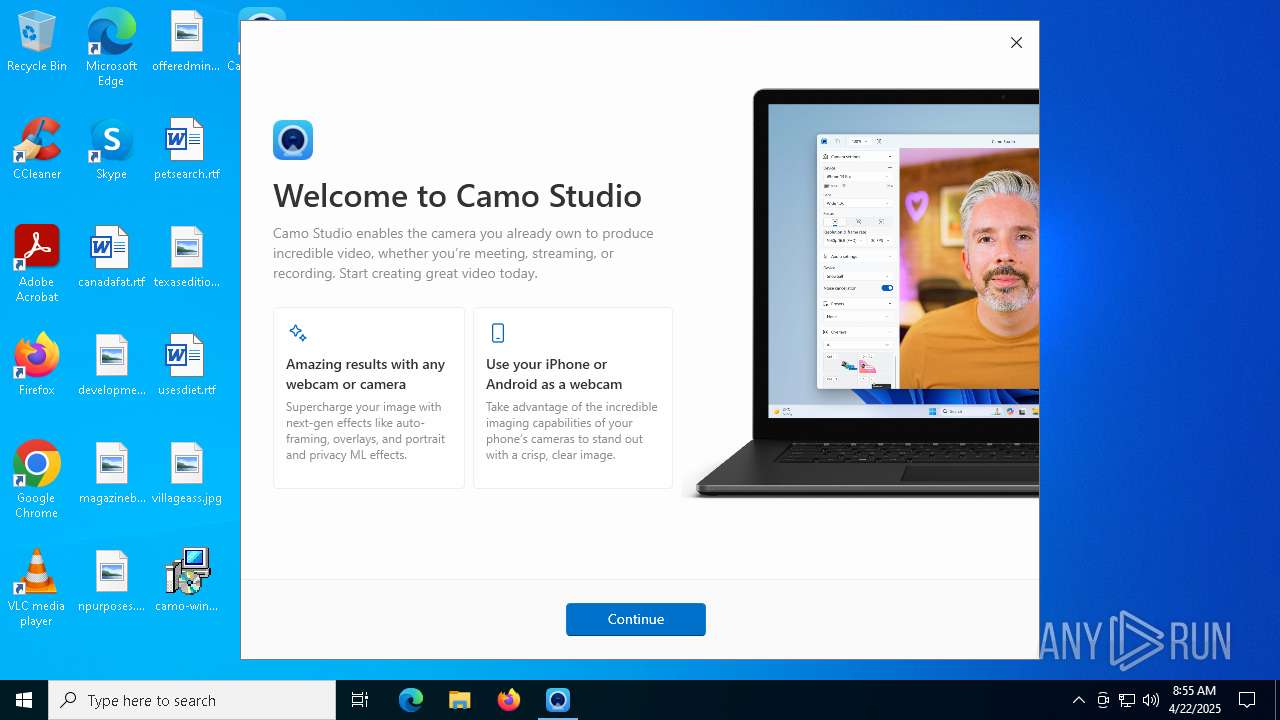
Task: Select the magazineb image file on desktop
Action: pyautogui.click(x=111, y=474)
